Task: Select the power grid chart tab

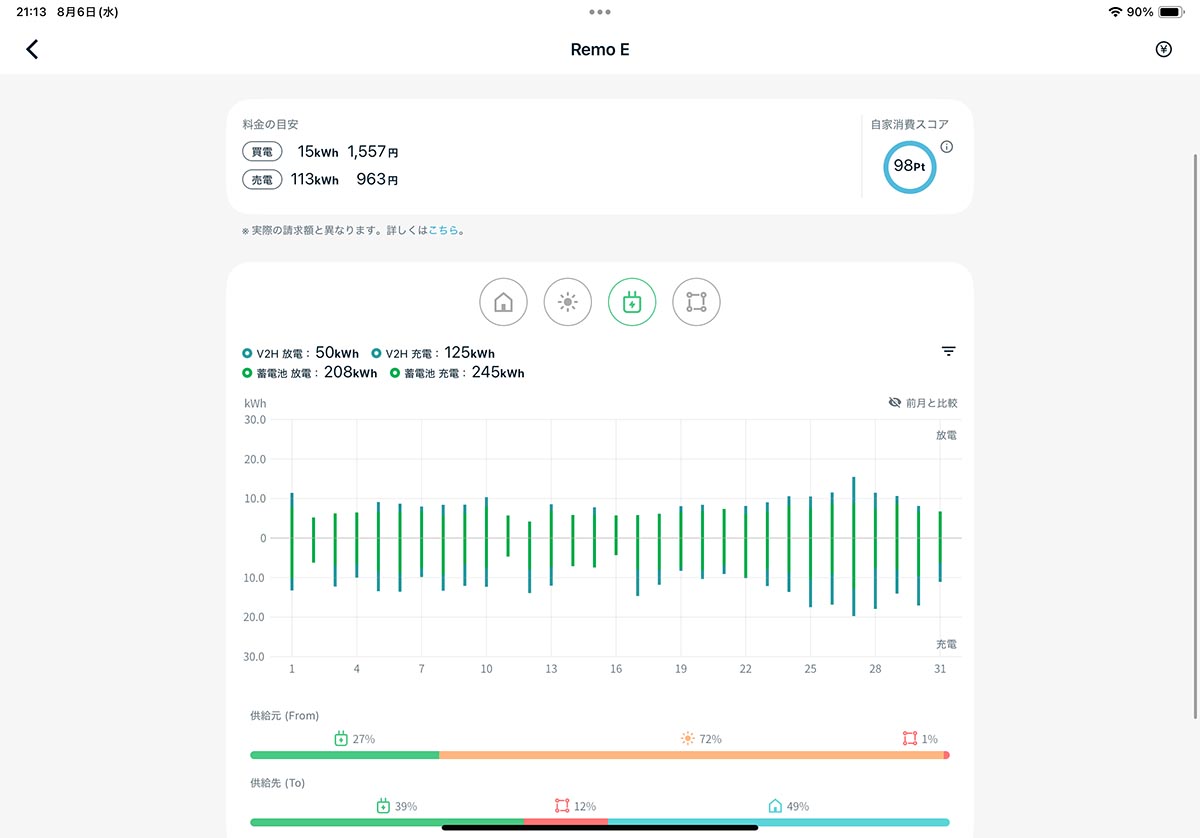Action: [696, 302]
